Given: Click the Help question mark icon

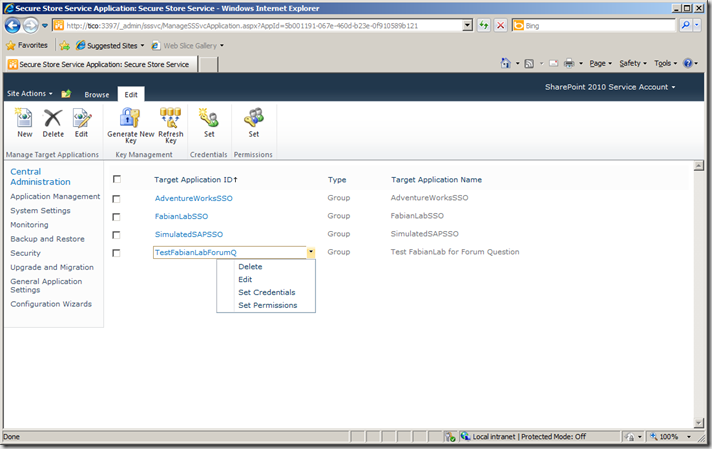Looking at the screenshot, I should pyautogui.click(x=688, y=63).
